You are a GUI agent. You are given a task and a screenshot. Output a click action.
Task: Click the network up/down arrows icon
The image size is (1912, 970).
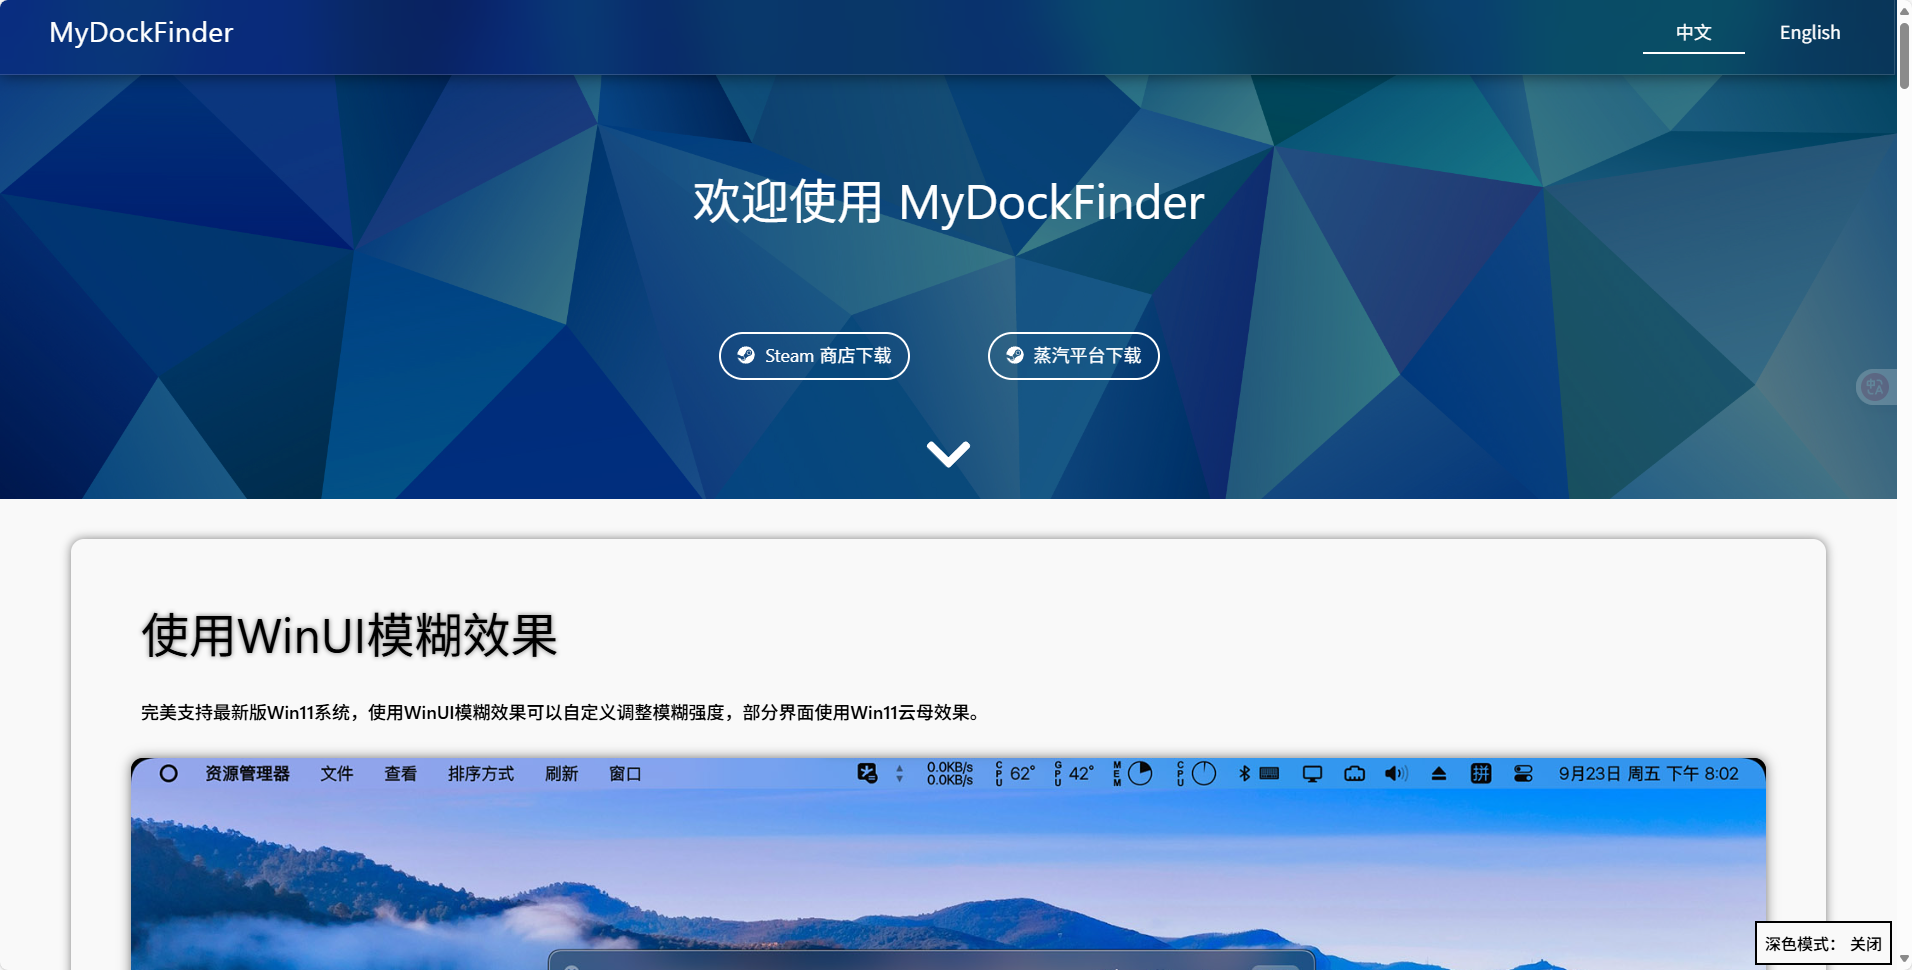(900, 773)
